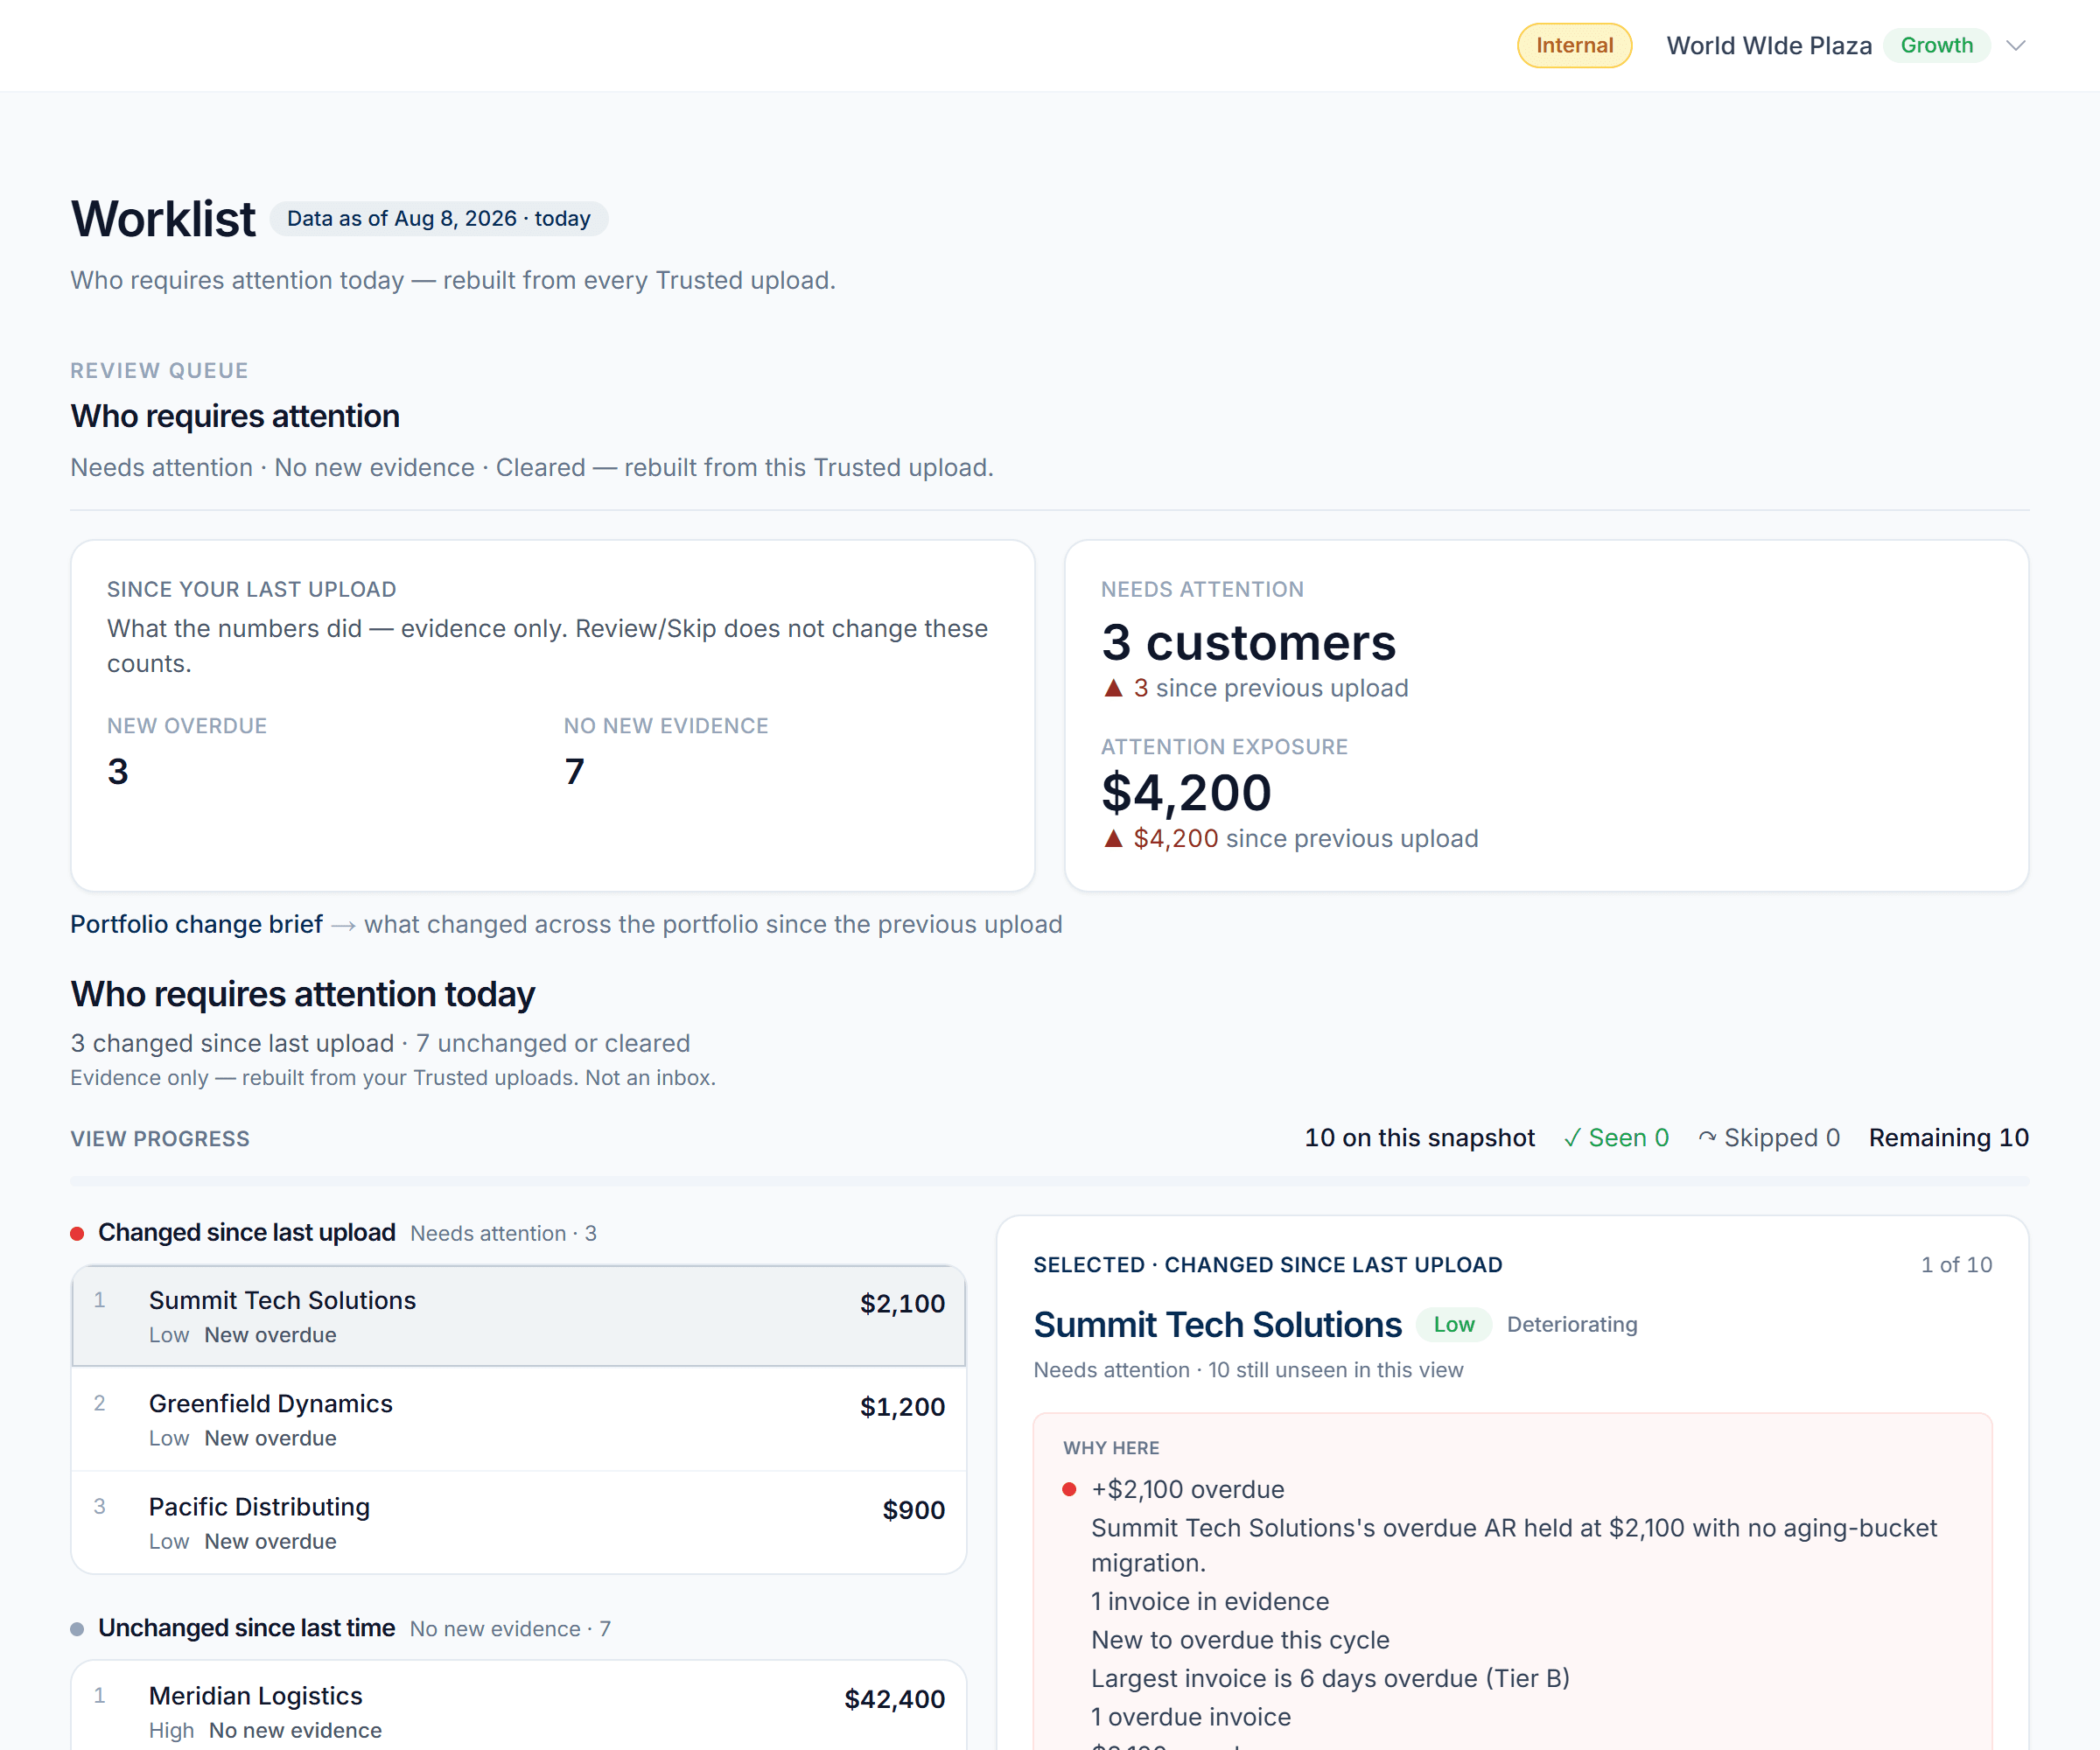Click the $2,100 amount for Summit Tech Solutions
The image size is (2100, 1750).
[902, 1303]
